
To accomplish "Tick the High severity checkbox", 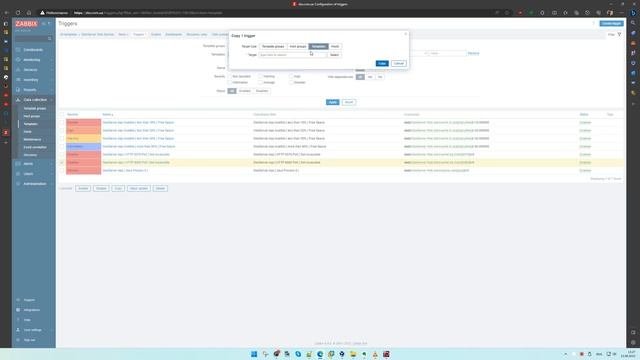I will (x=291, y=76).
